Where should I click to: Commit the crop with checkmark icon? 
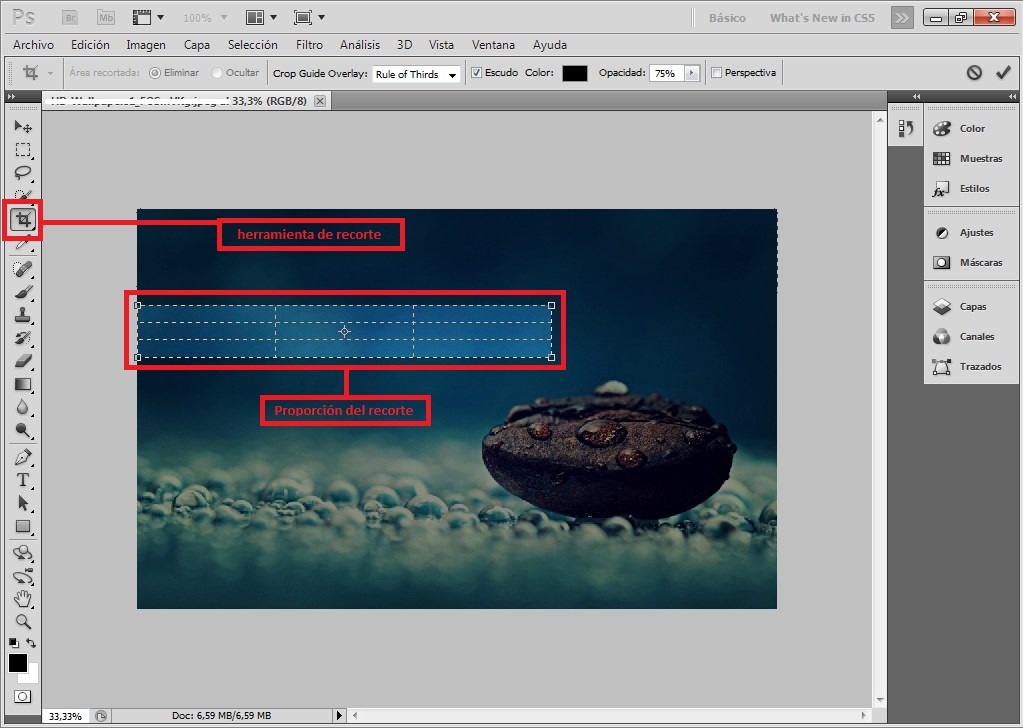pos(1003,73)
